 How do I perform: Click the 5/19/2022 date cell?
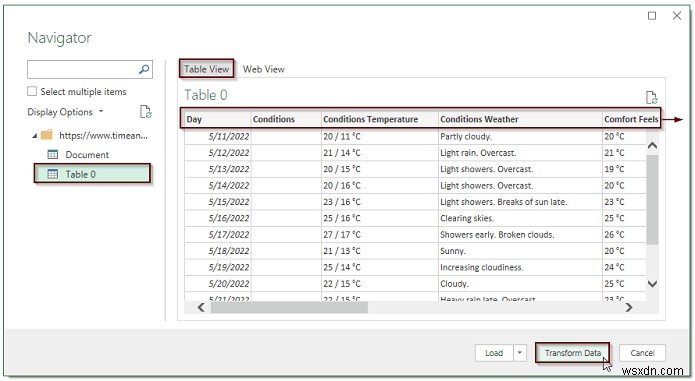(218, 268)
